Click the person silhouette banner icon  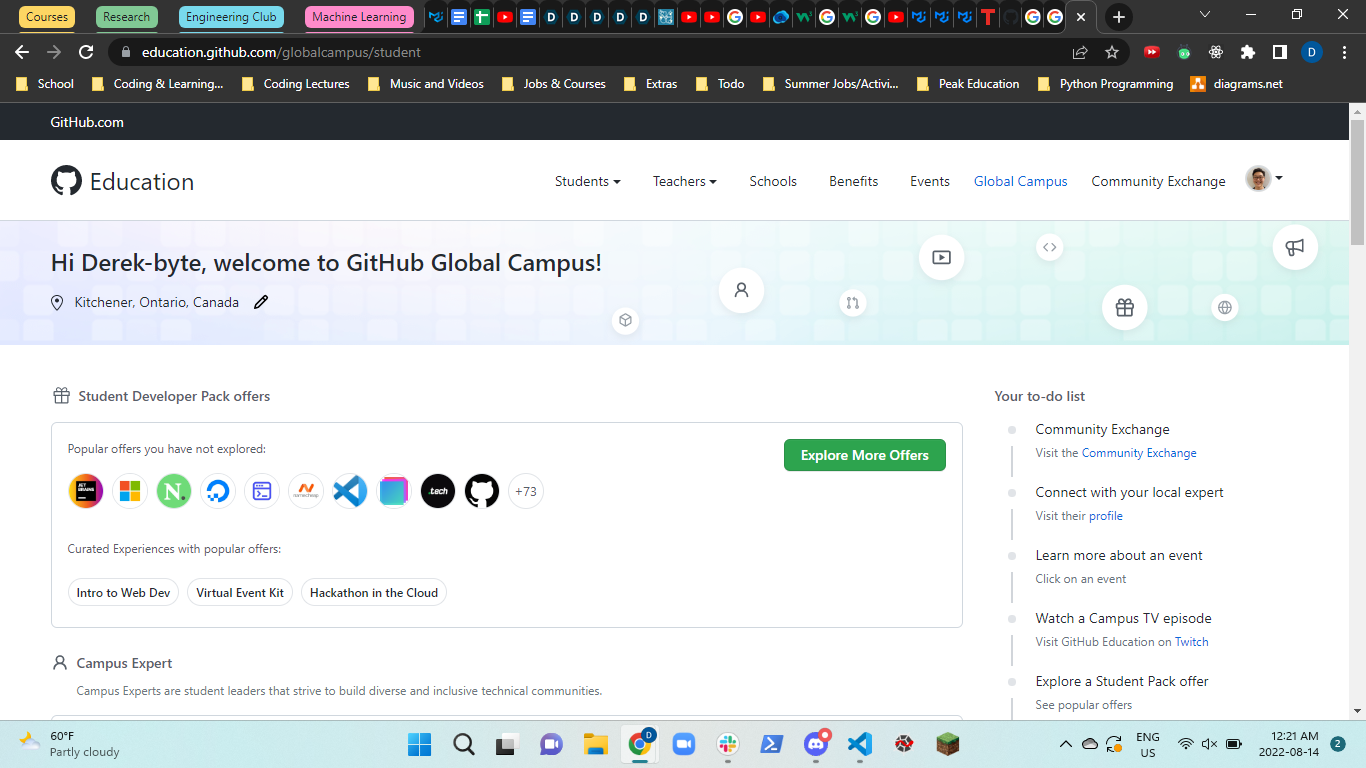coord(741,290)
